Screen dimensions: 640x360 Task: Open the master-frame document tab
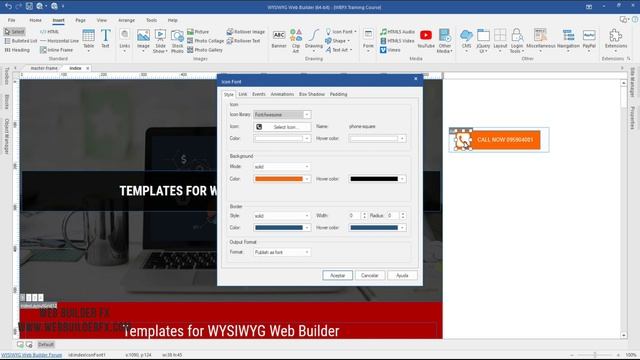[44, 68]
